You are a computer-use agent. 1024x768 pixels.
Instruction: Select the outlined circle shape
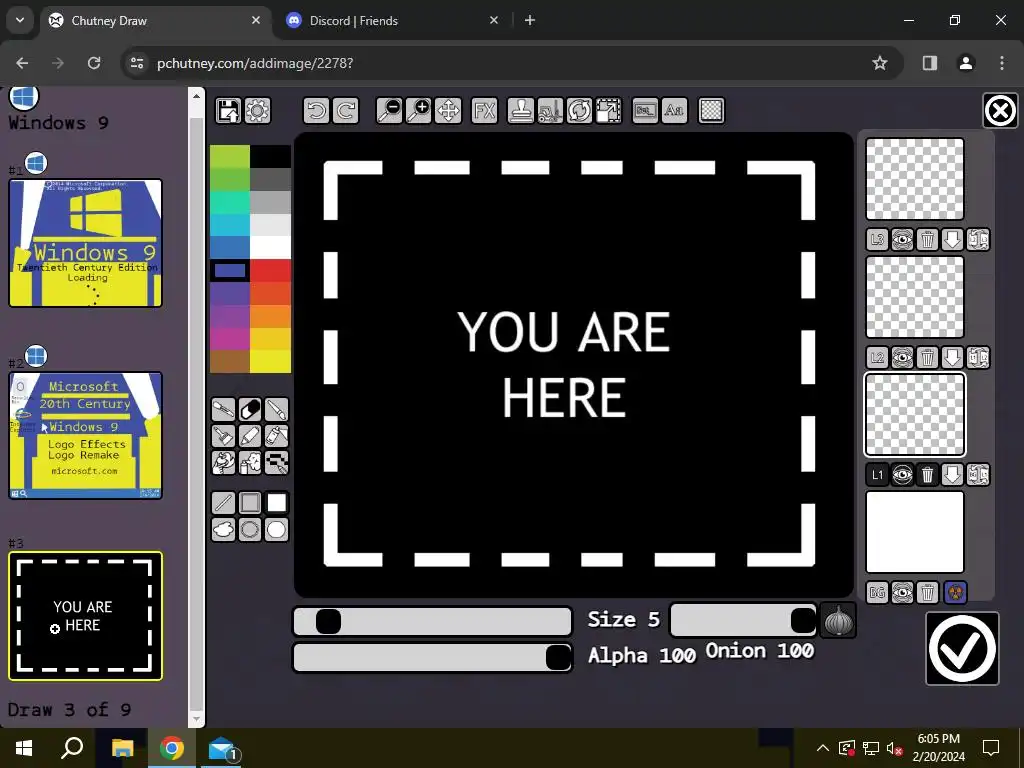(x=250, y=530)
